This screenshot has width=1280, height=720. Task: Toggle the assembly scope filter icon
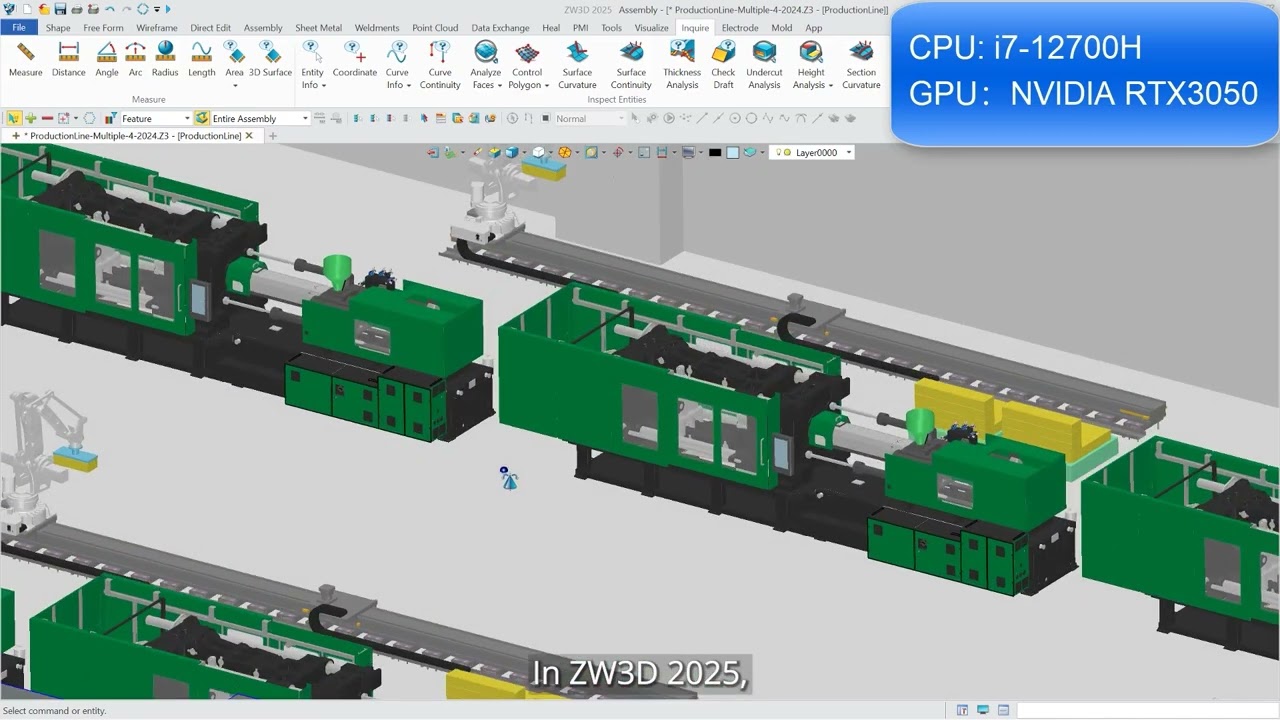(x=202, y=118)
